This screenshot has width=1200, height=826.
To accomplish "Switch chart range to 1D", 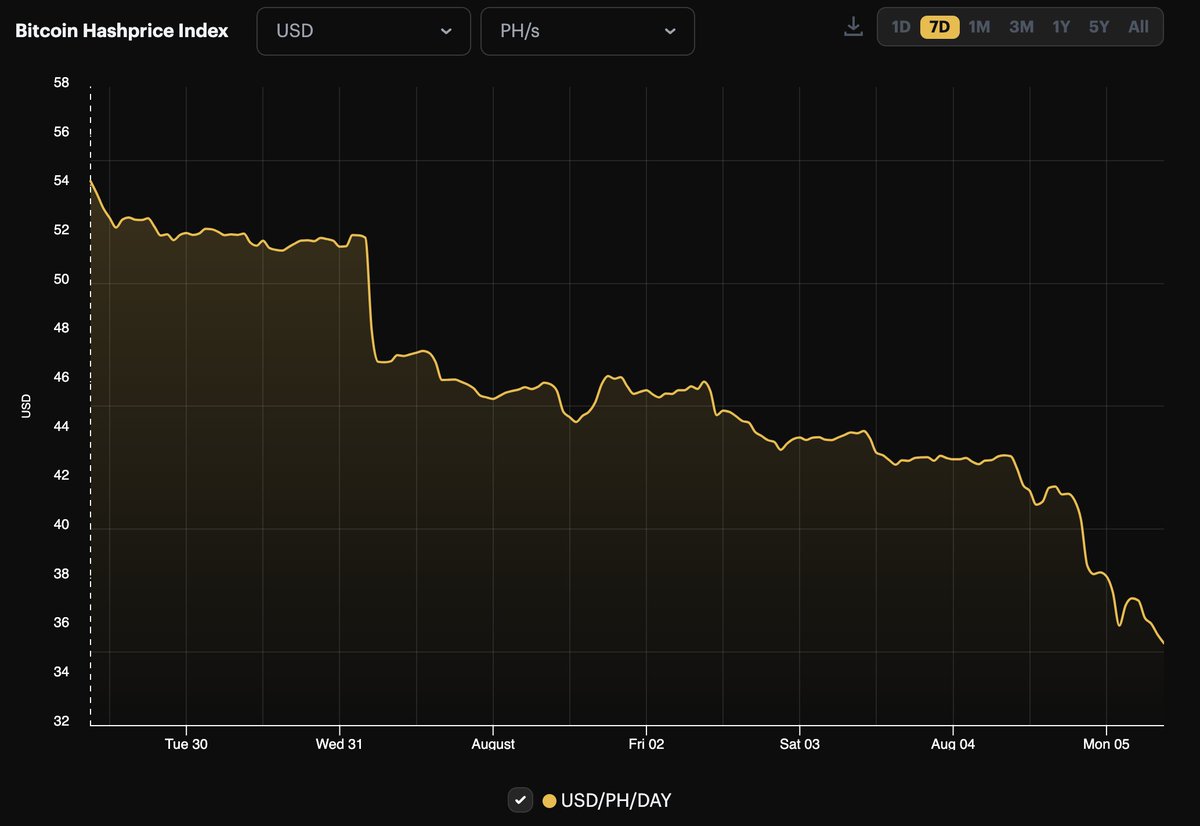I will [x=900, y=27].
